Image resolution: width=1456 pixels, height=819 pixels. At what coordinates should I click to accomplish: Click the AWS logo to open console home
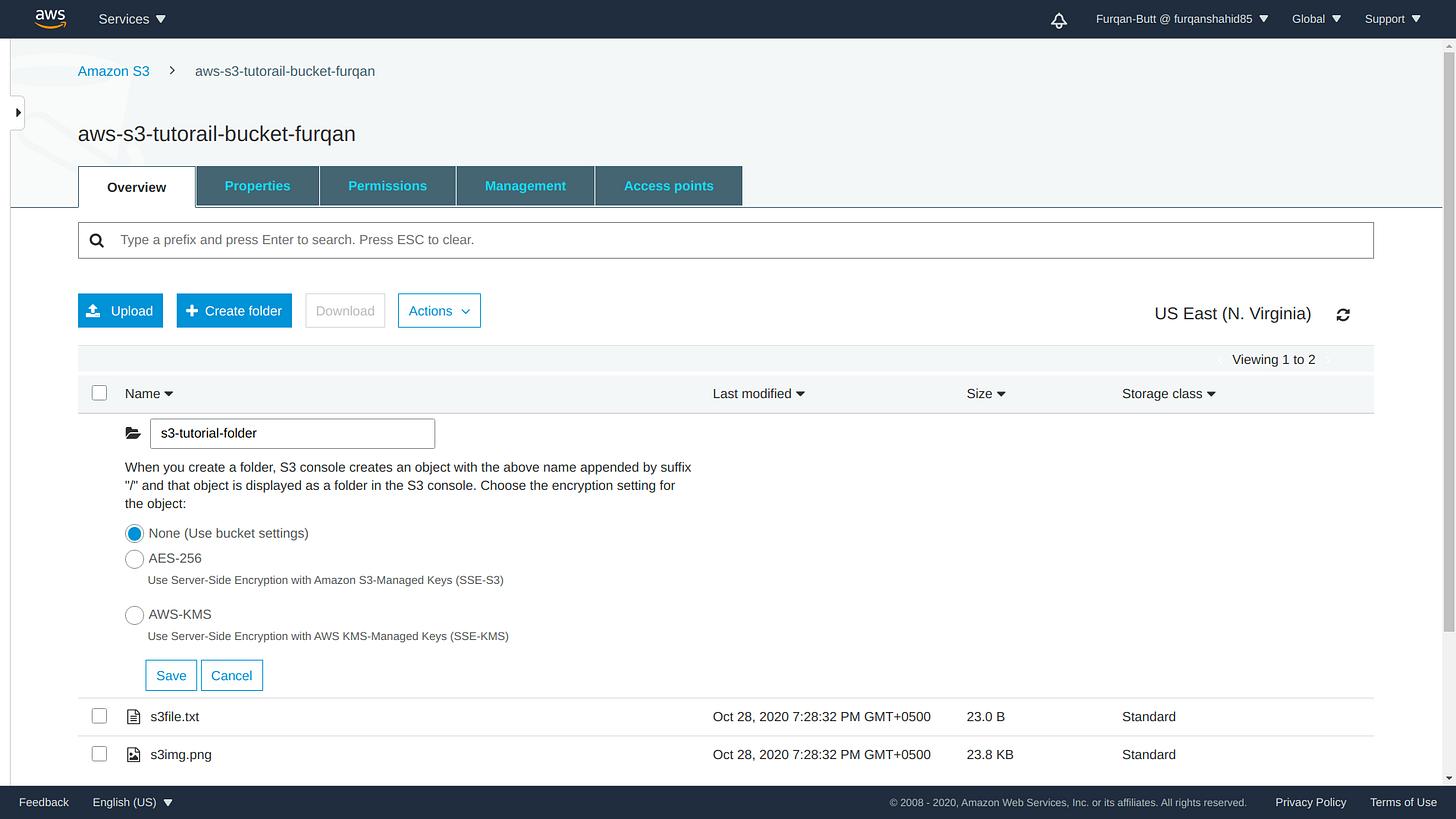click(x=50, y=18)
